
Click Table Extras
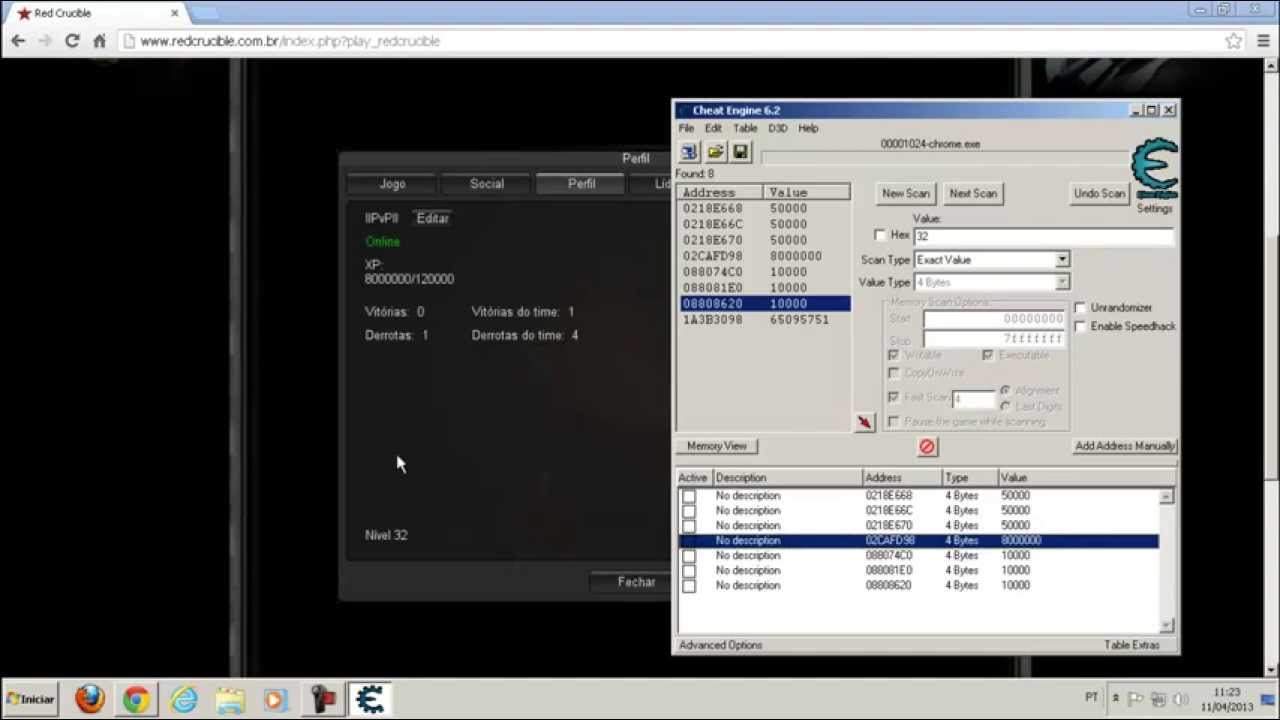[1132, 645]
